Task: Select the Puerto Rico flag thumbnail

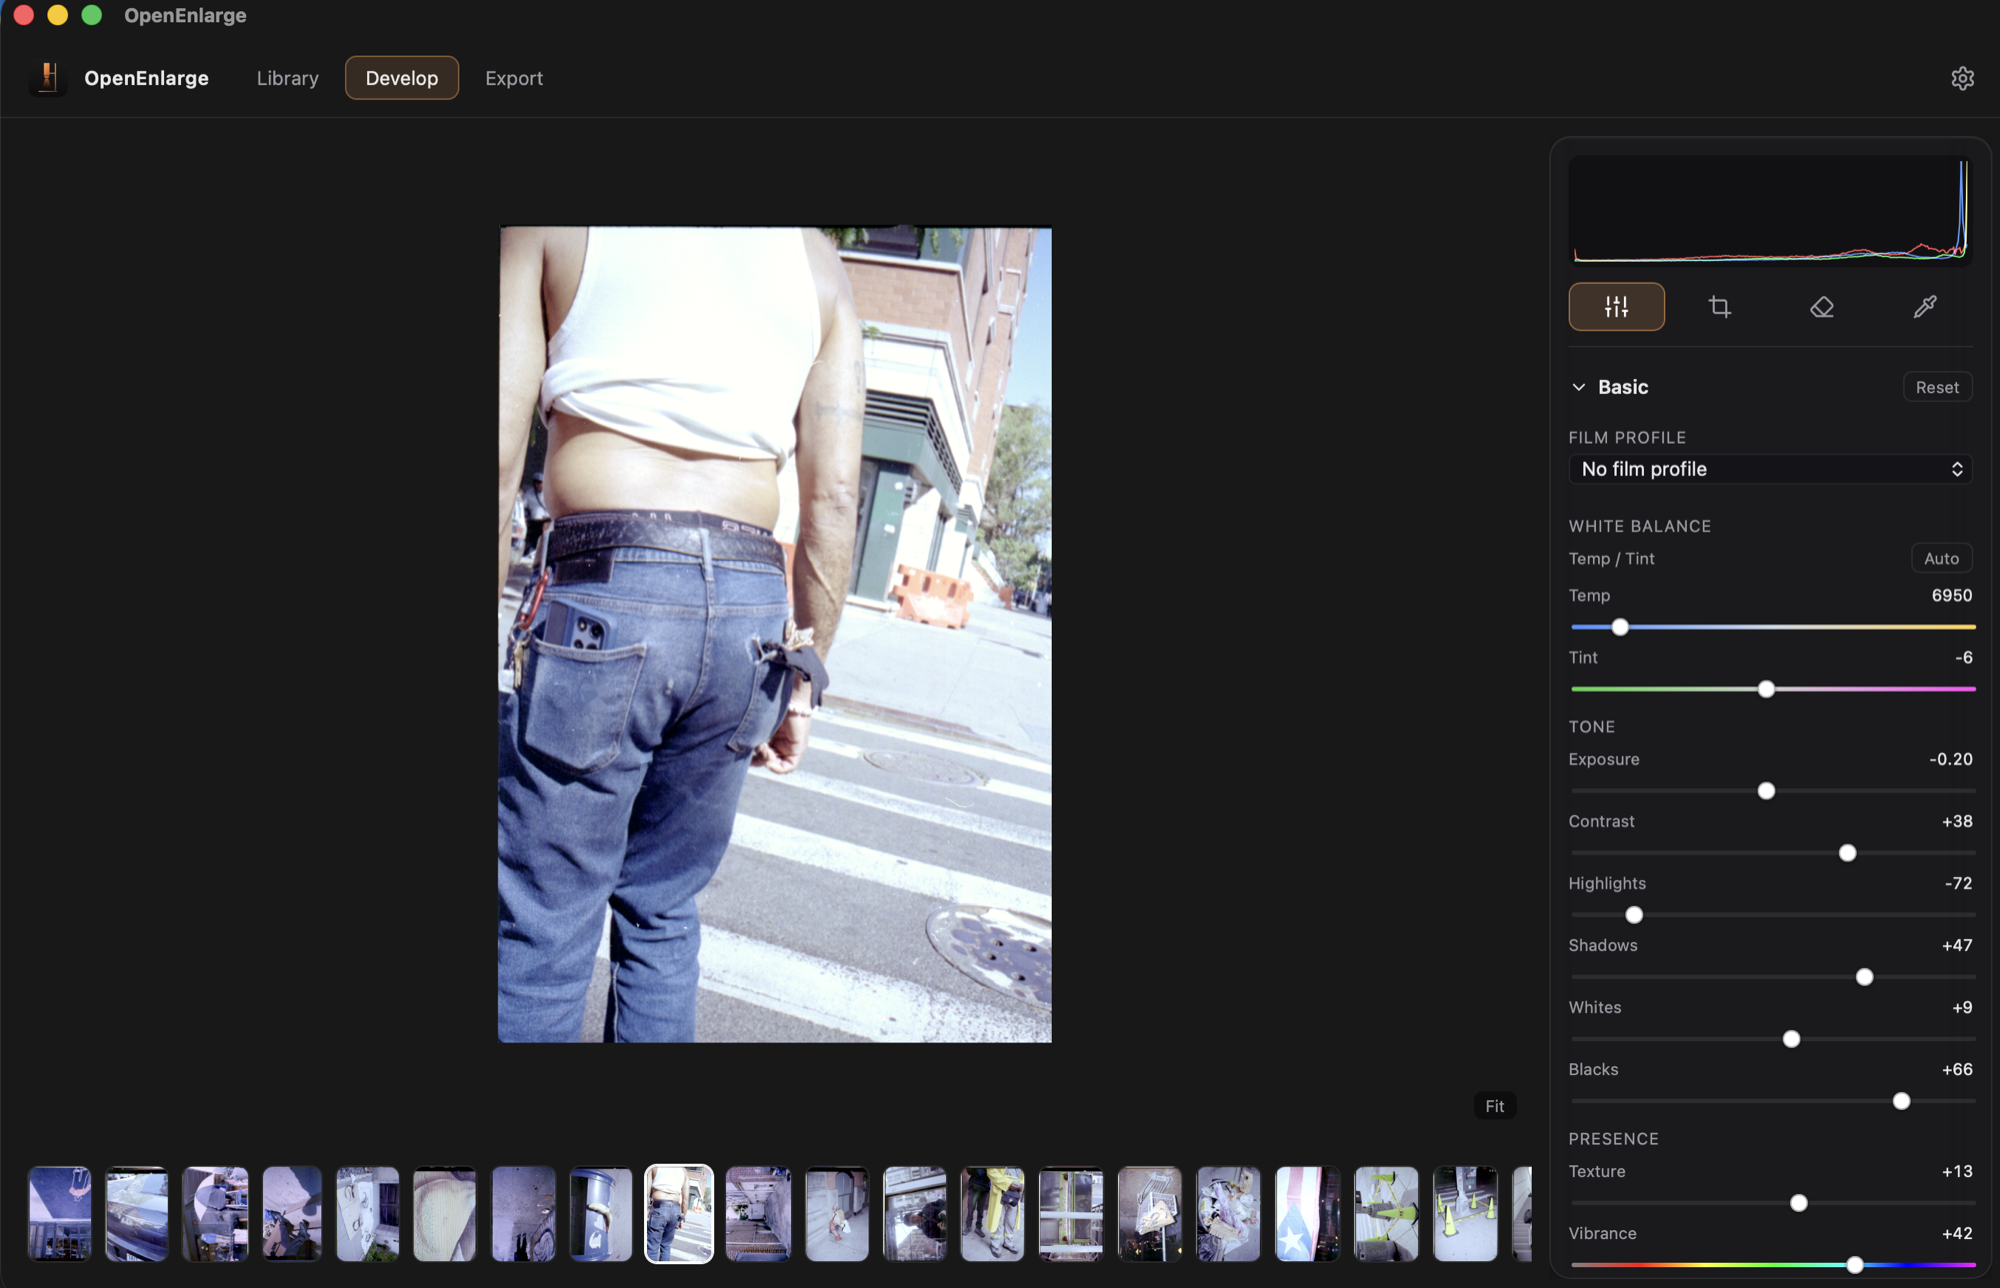Action: tap(1307, 1214)
